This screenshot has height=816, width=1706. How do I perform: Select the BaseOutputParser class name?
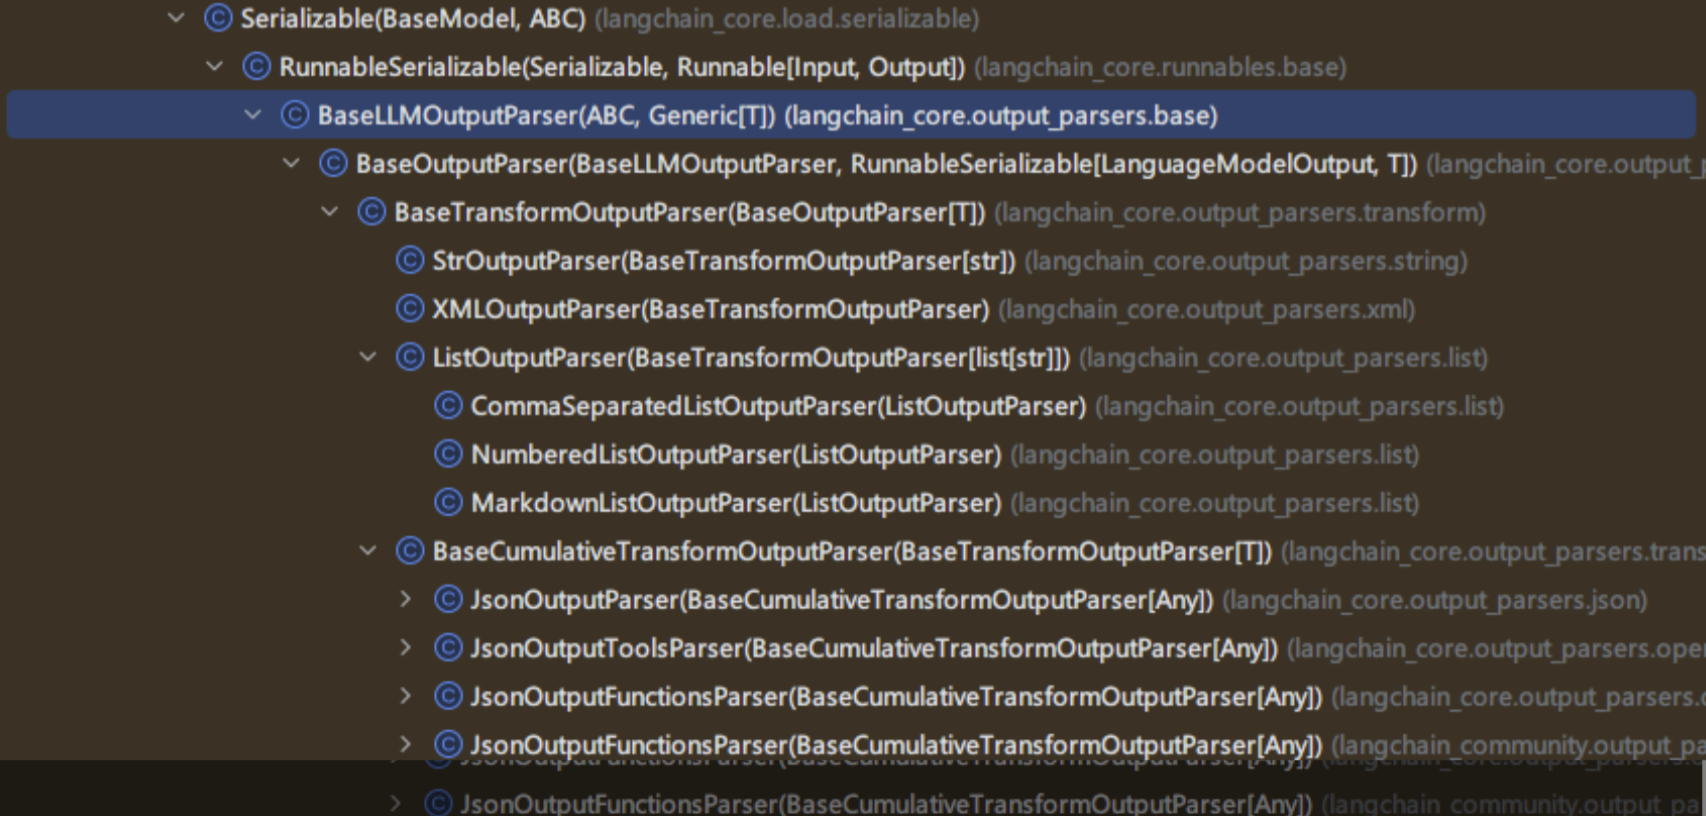(x=886, y=163)
